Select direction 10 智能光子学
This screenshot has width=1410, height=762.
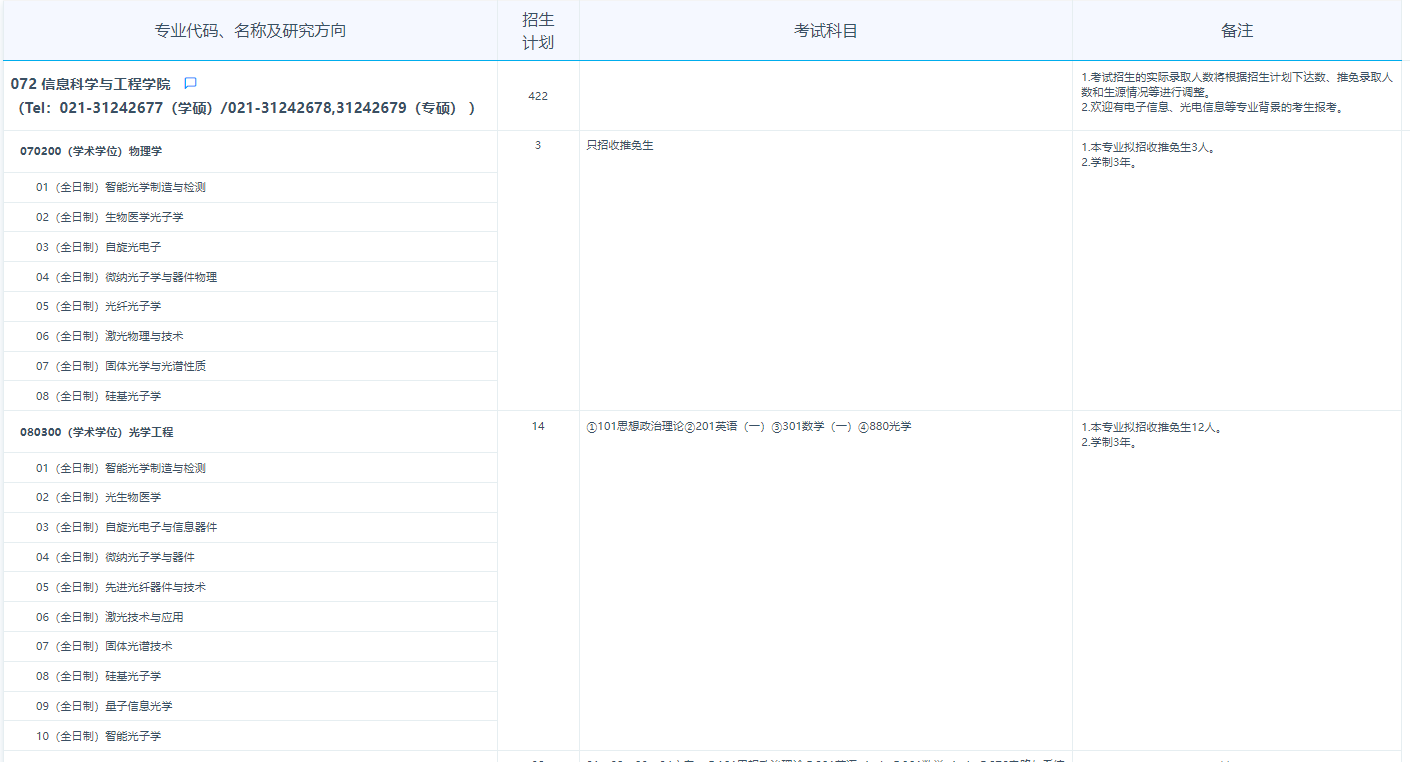point(98,736)
